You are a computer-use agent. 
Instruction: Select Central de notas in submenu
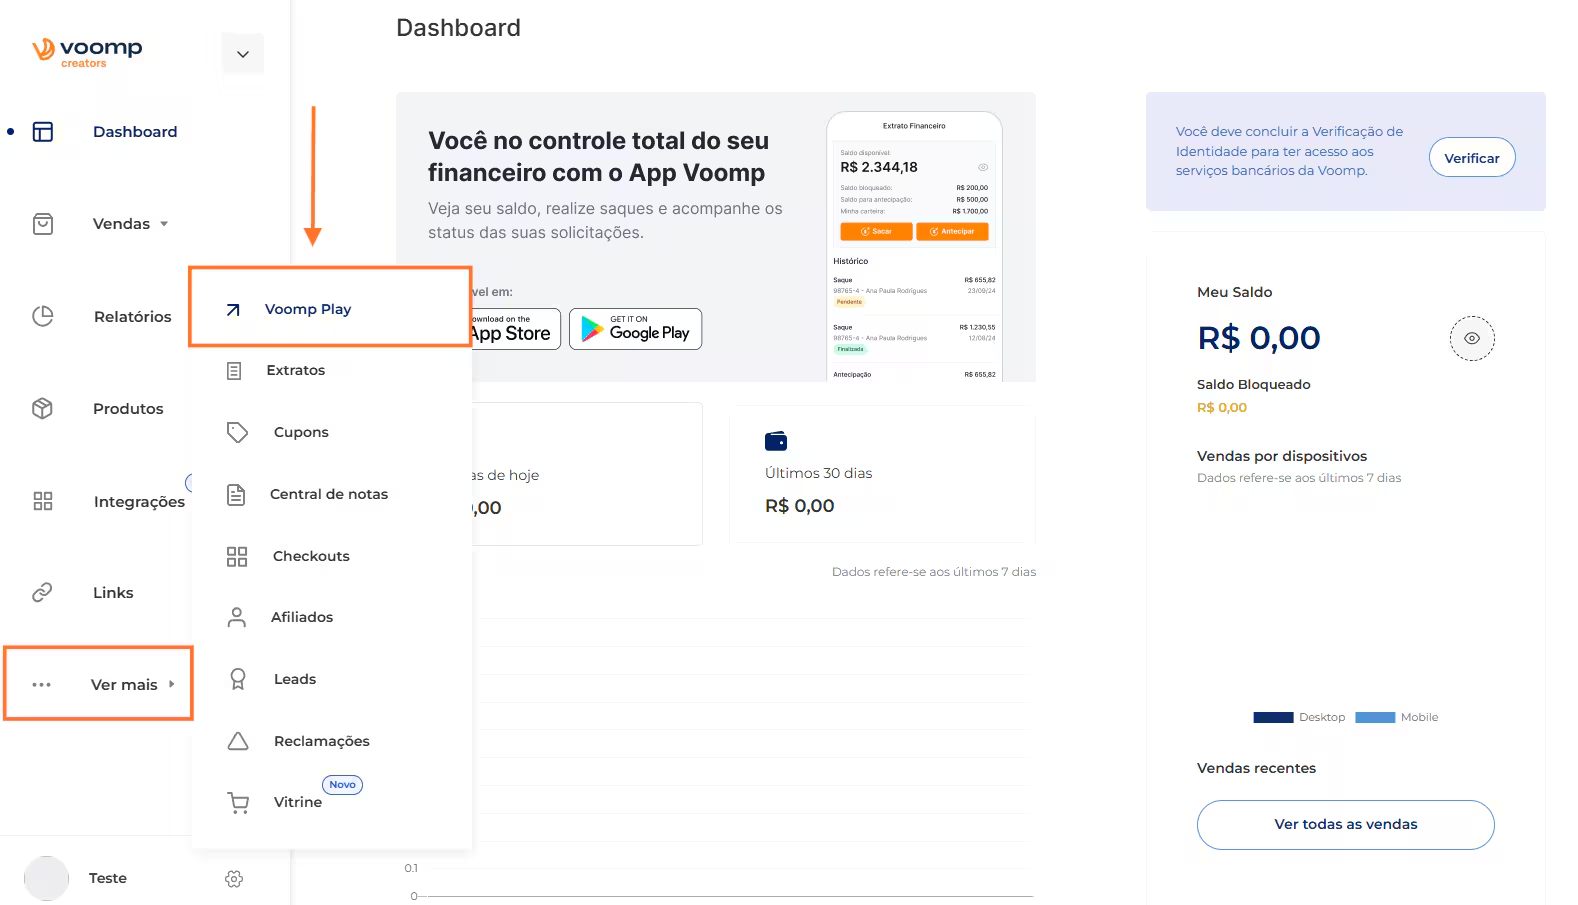[x=329, y=494]
